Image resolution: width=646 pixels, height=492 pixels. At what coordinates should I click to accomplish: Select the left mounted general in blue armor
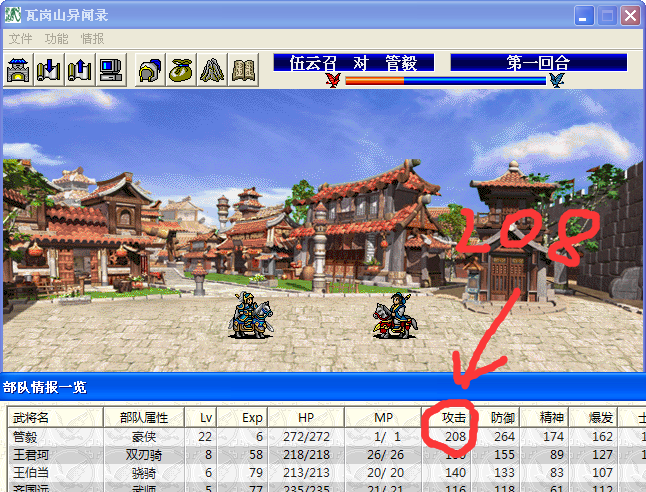pos(250,315)
